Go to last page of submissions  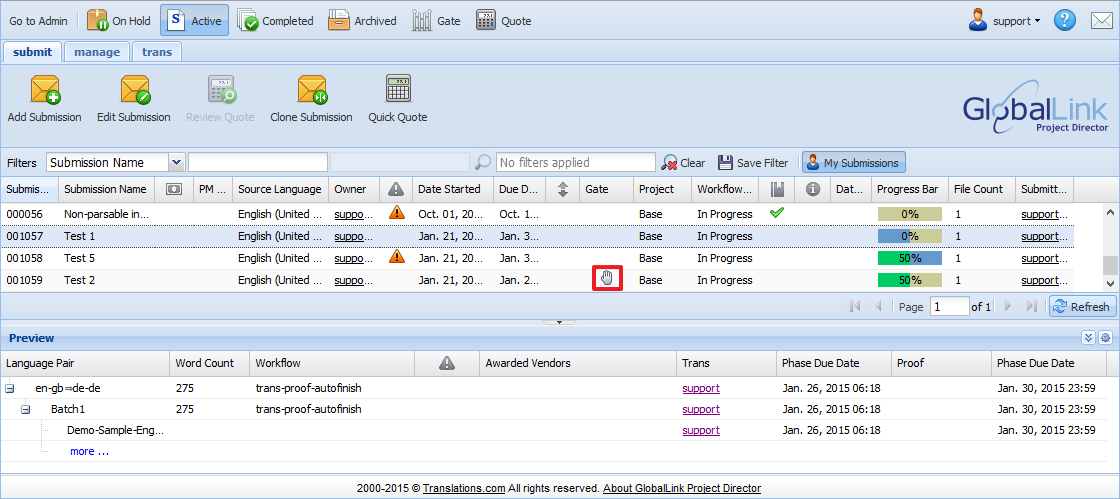tap(1031, 306)
